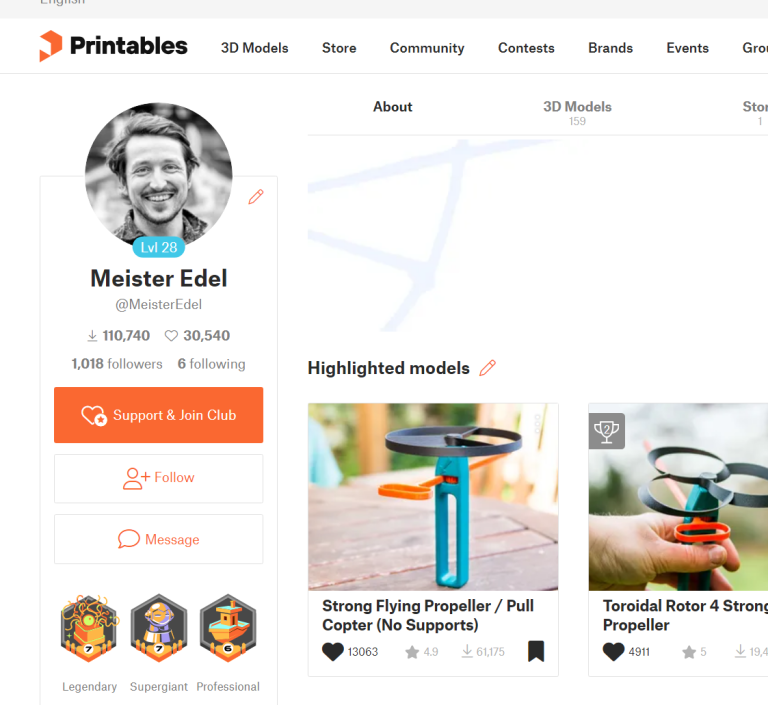Select the About profile tab
The width and height of the screenshot is (768, 705).
pyautogui.click(x=393, y=107)
